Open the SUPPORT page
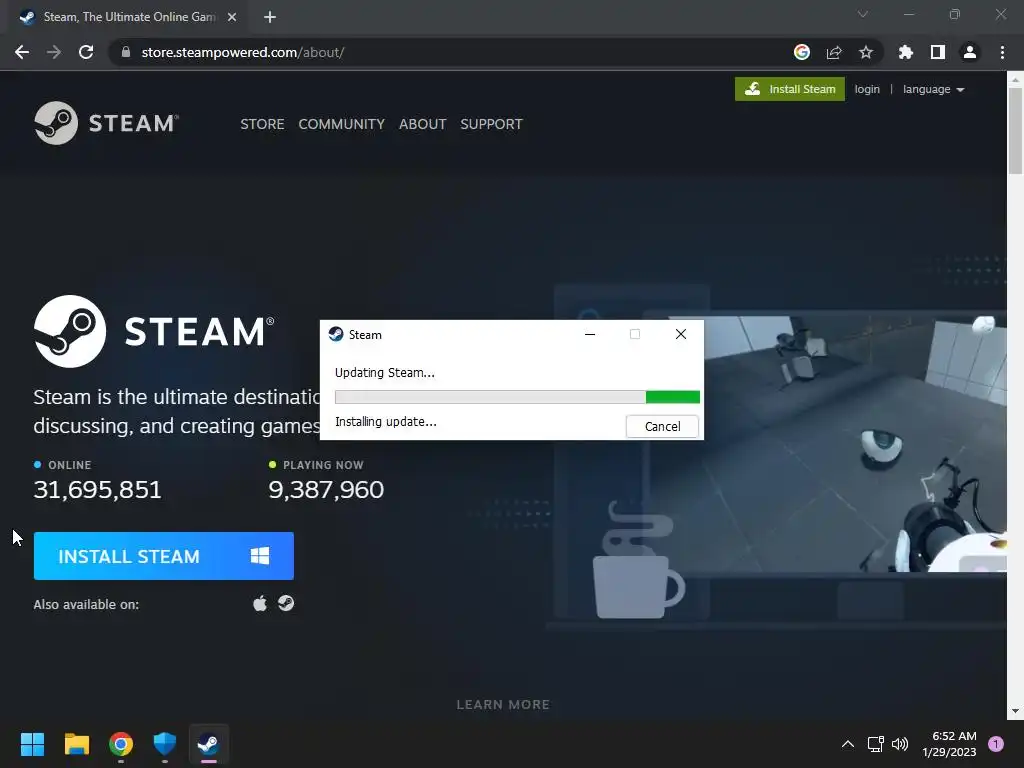Viewport: 1024px width, 768px height. pos(491,124)
